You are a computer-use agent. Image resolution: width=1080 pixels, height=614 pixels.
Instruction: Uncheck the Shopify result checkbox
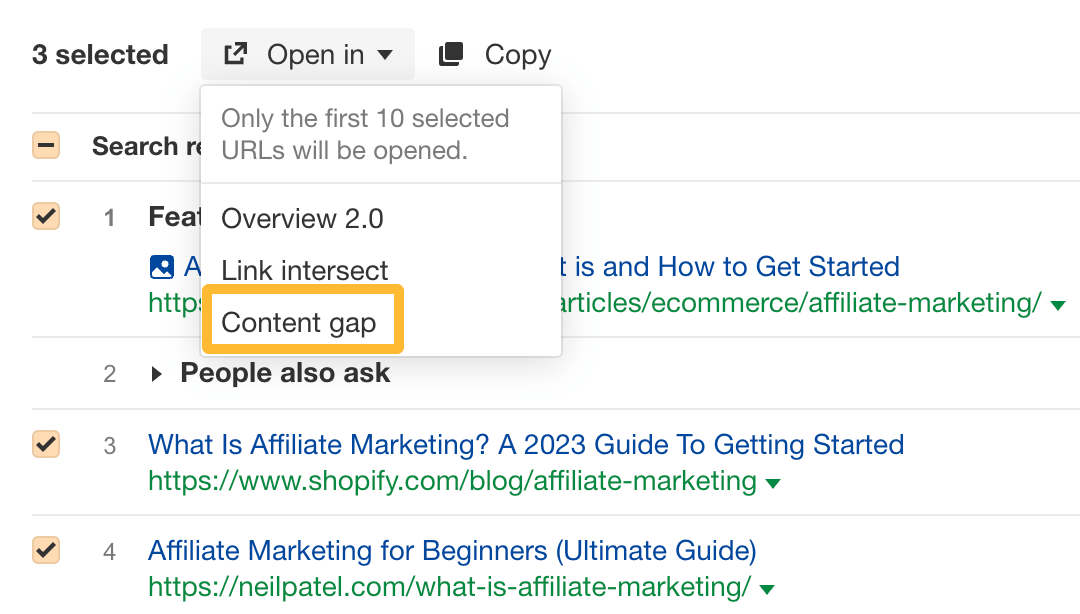coord(46,444)
